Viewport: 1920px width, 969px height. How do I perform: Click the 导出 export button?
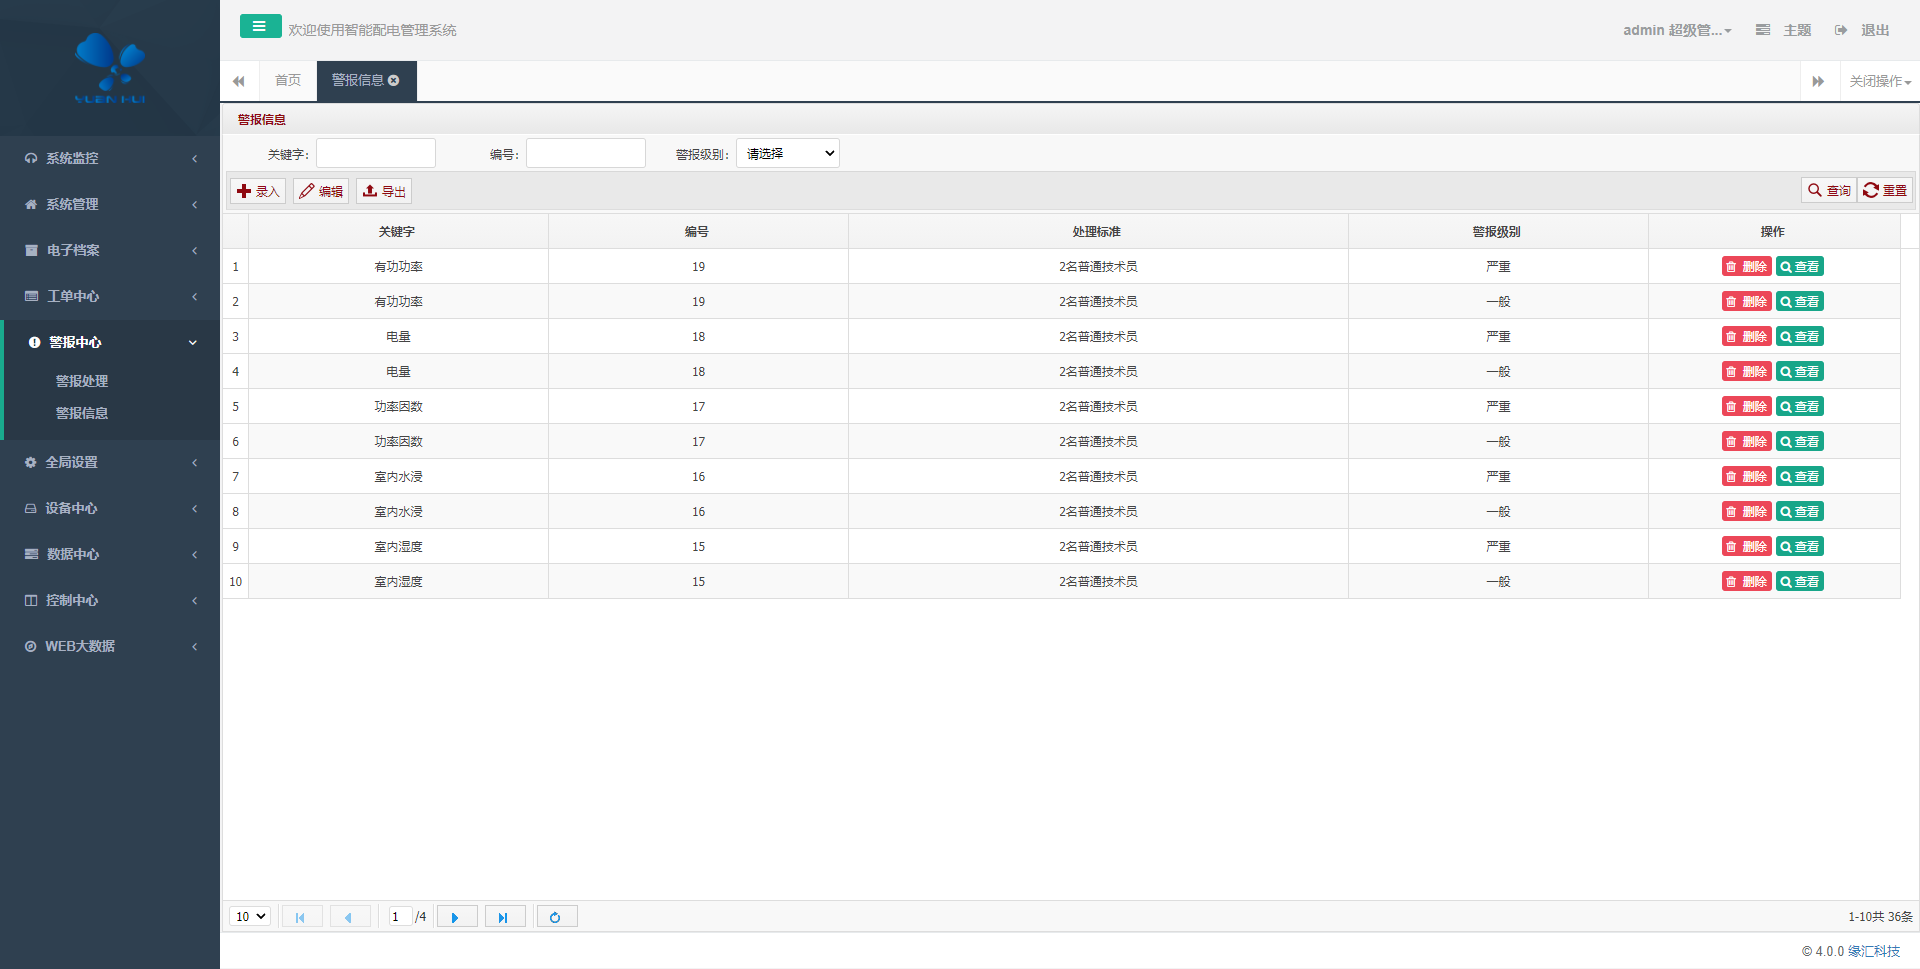[384, 191]
